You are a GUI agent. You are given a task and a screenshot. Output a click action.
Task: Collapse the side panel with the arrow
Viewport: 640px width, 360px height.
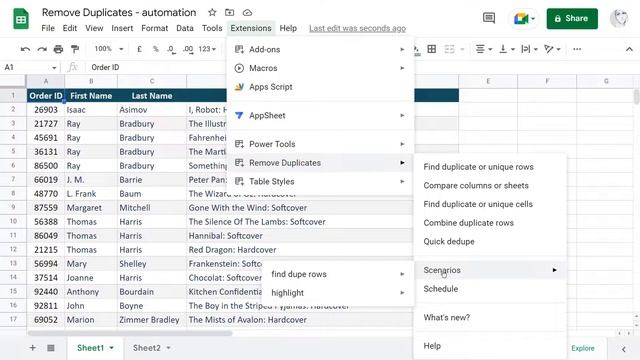click(x=624, y=349)
